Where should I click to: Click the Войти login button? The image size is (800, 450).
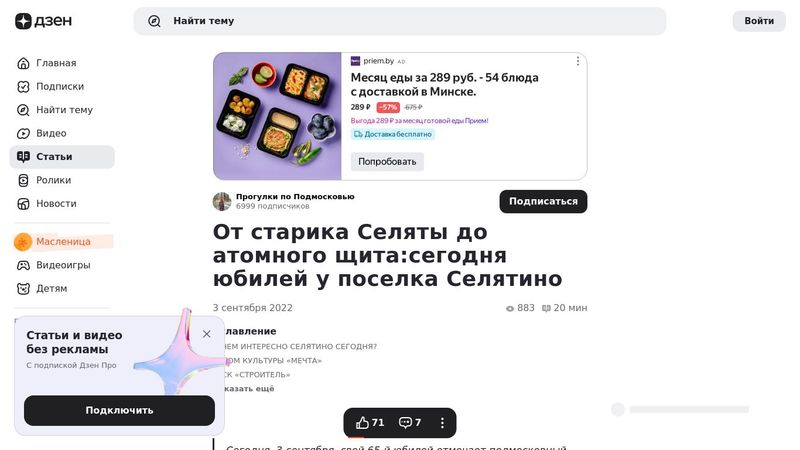click(x=759, y=21)
